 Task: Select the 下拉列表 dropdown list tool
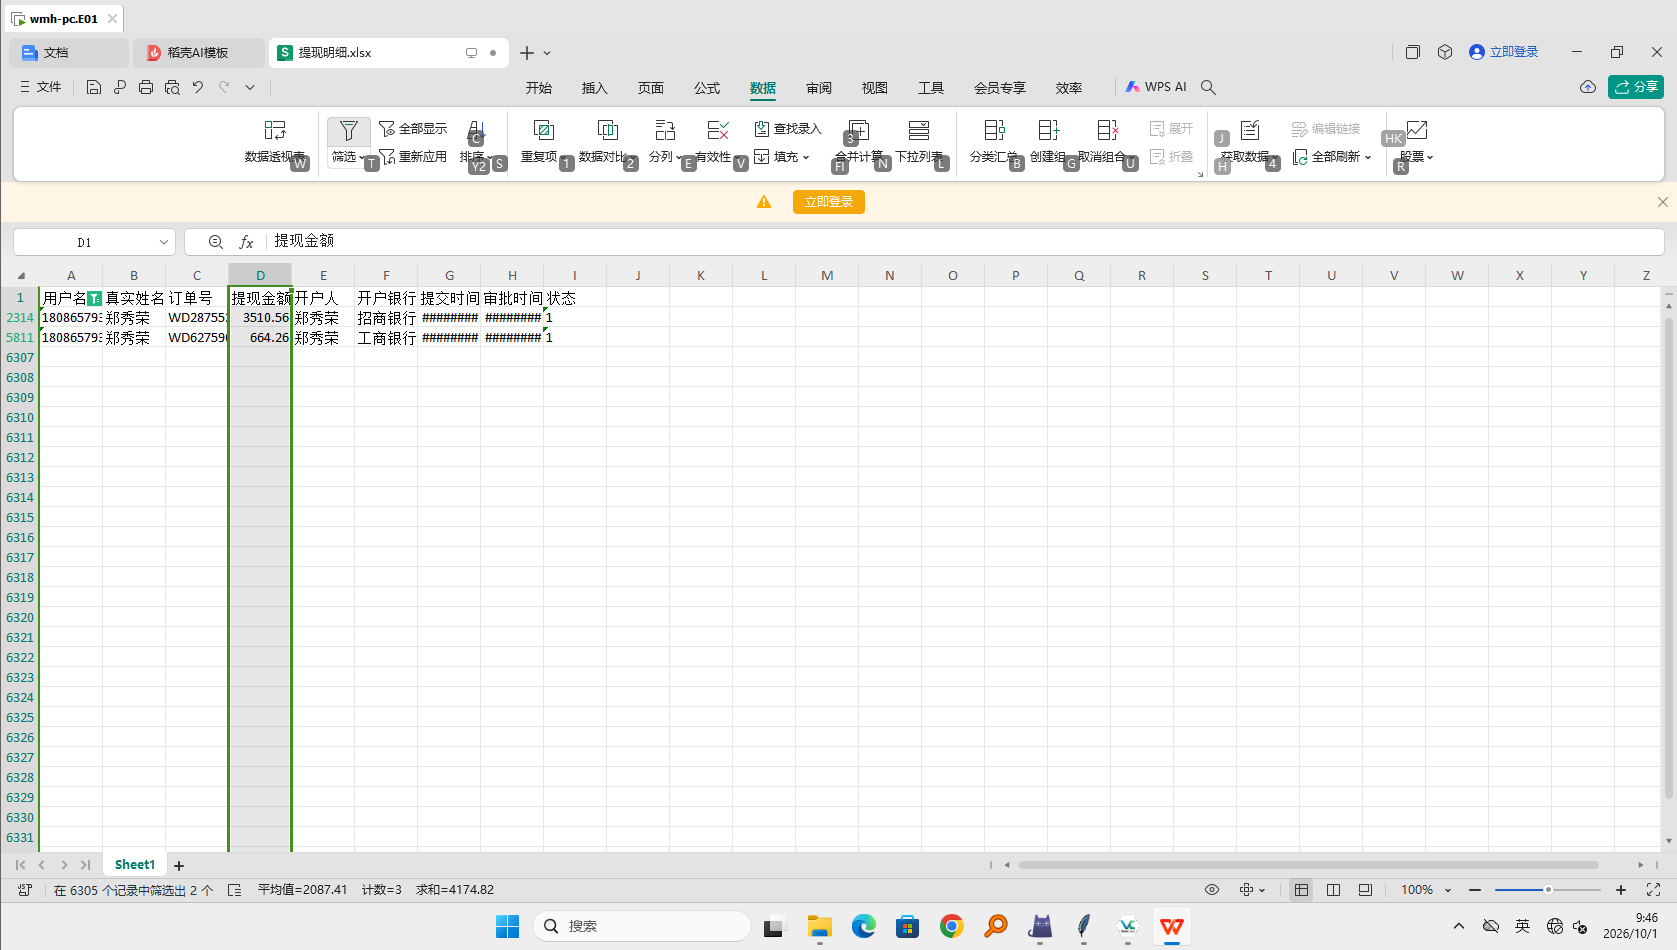pos(919,141)
